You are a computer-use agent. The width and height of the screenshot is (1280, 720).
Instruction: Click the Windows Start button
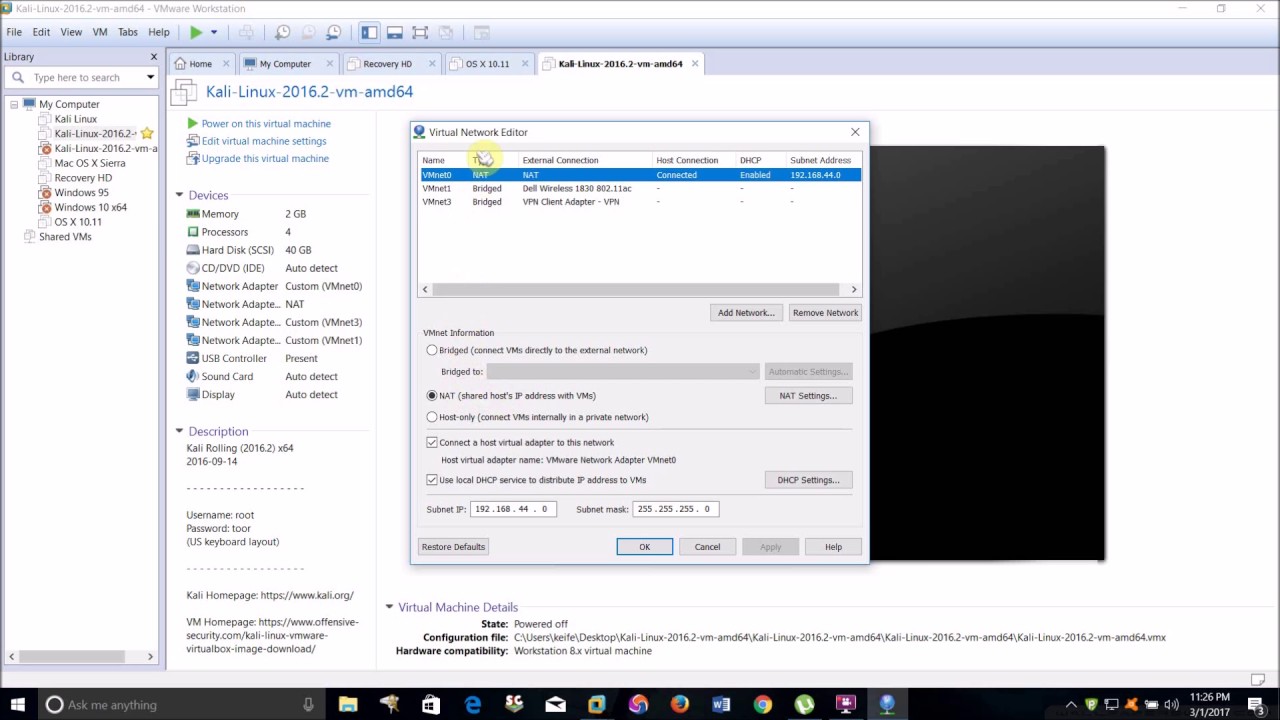click(x=17, y=705)
